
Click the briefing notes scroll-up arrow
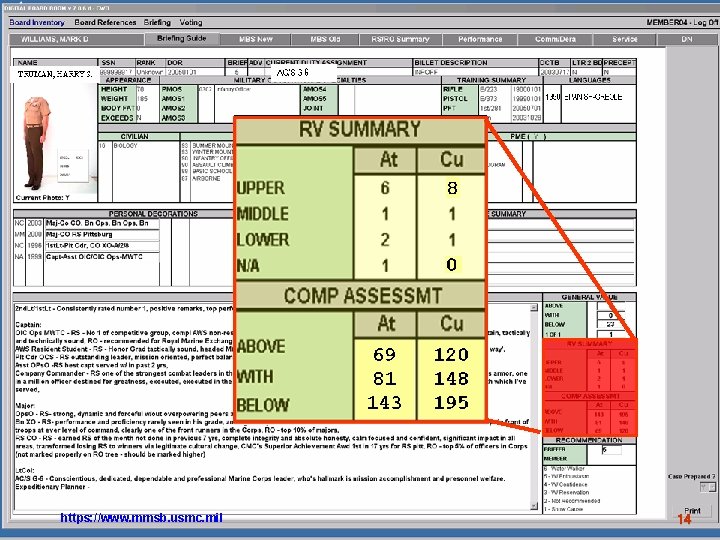click(534, 308)
